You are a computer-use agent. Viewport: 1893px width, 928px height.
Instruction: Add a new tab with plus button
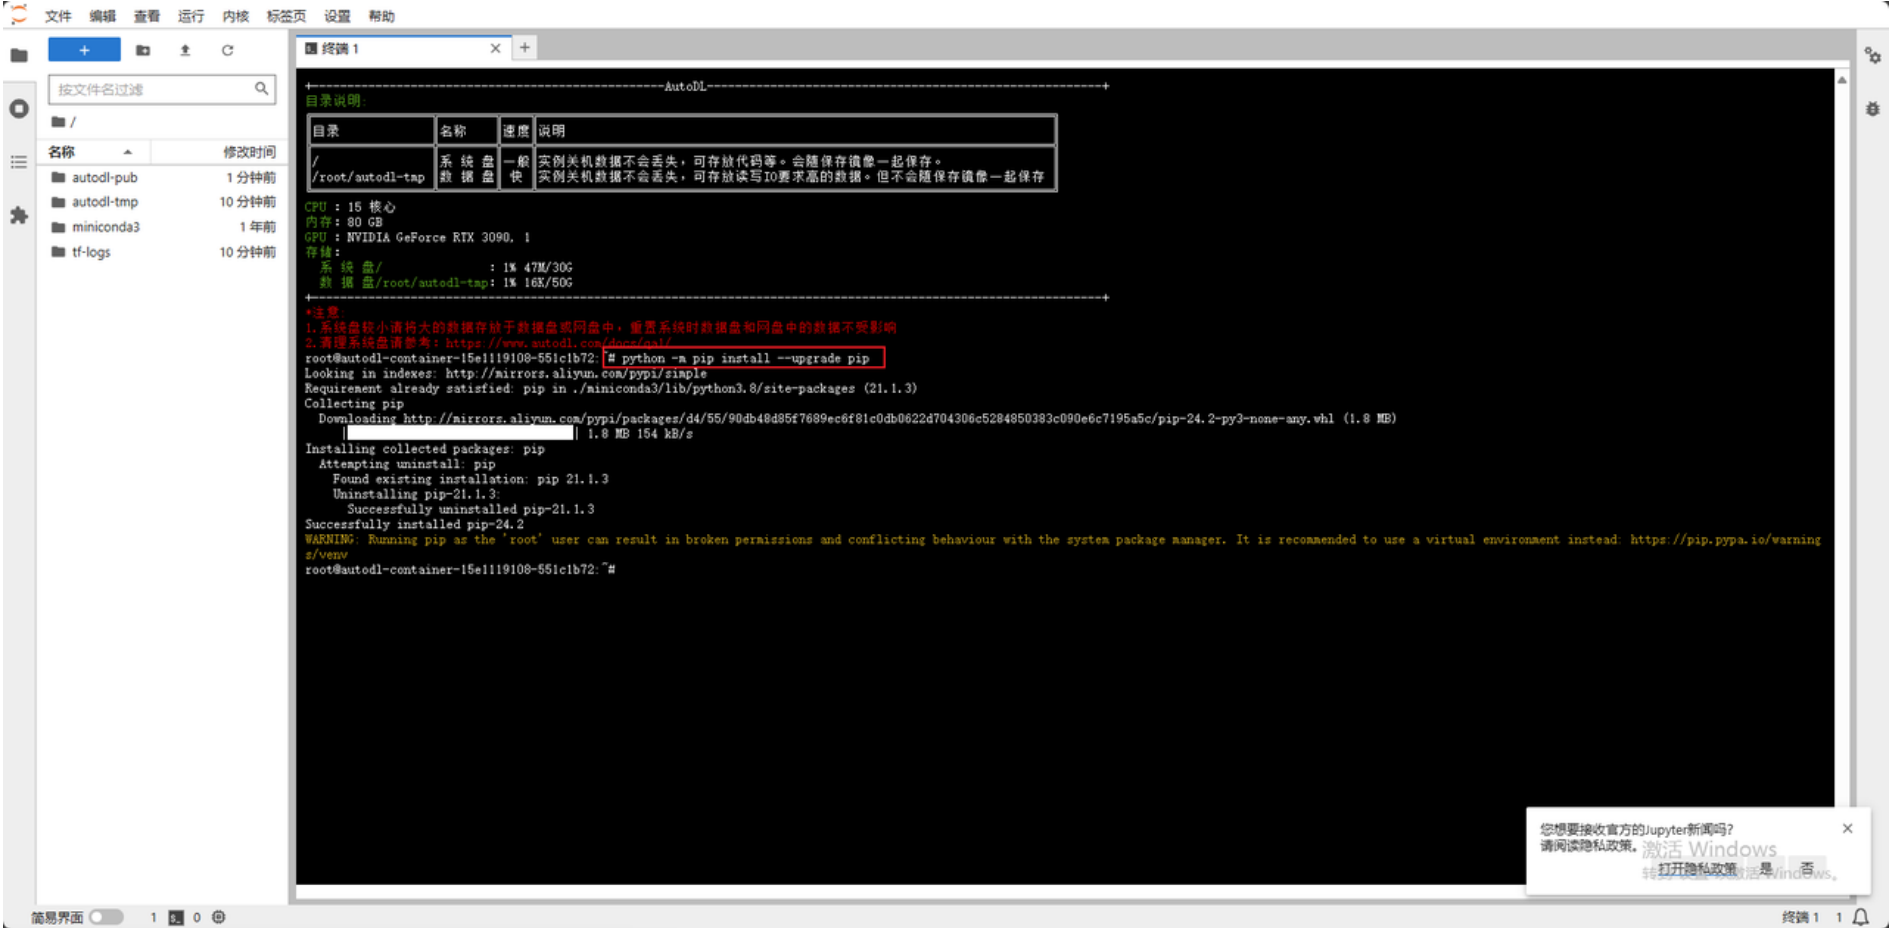click(x=525, y=48)
